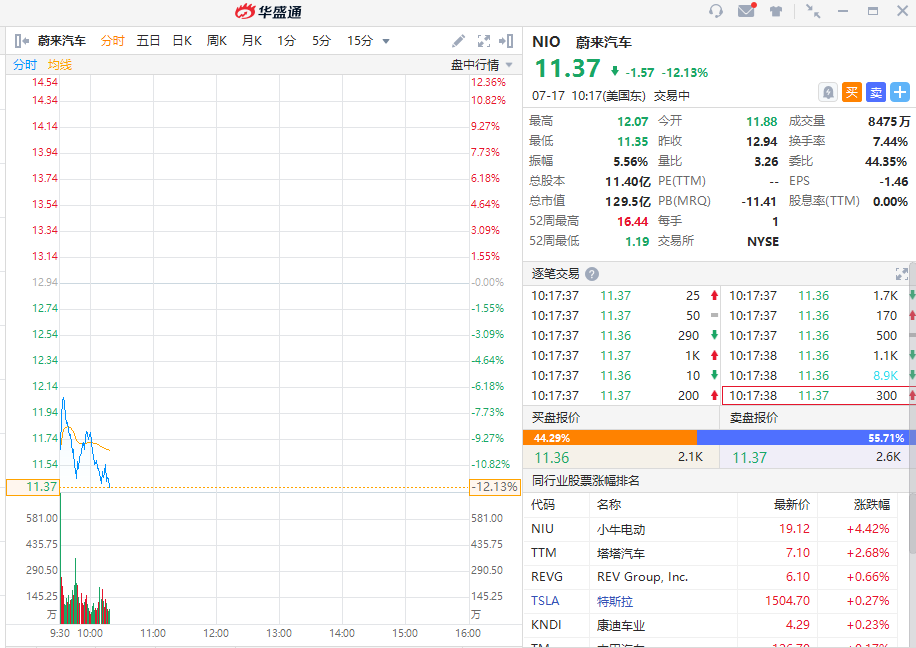Add NIO to watchlist with plus icon
Screen dimensions: 916x648
tap(900, 92)
